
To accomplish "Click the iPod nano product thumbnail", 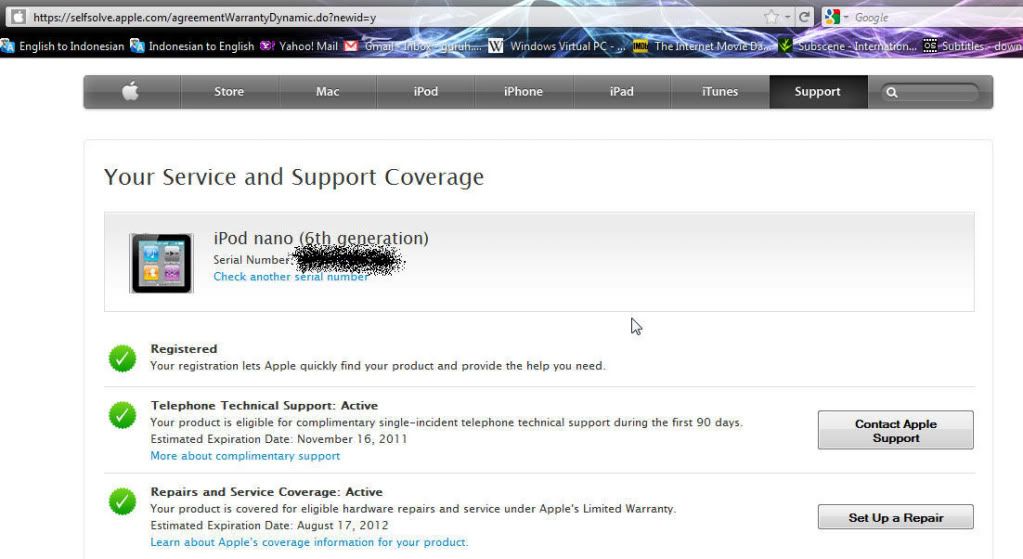I will coord(161,264).
